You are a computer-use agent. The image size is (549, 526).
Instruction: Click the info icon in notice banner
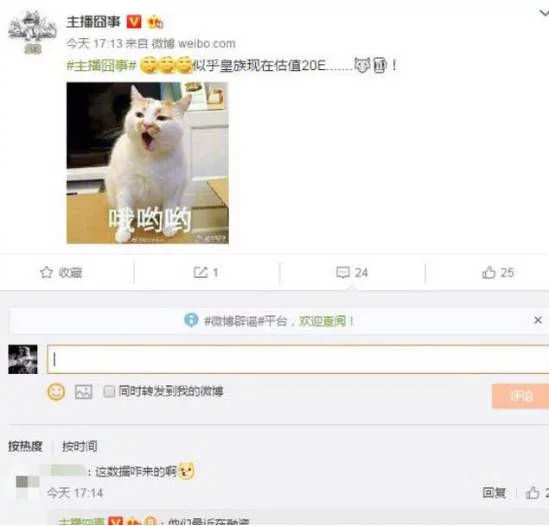(x=191, y=320)
